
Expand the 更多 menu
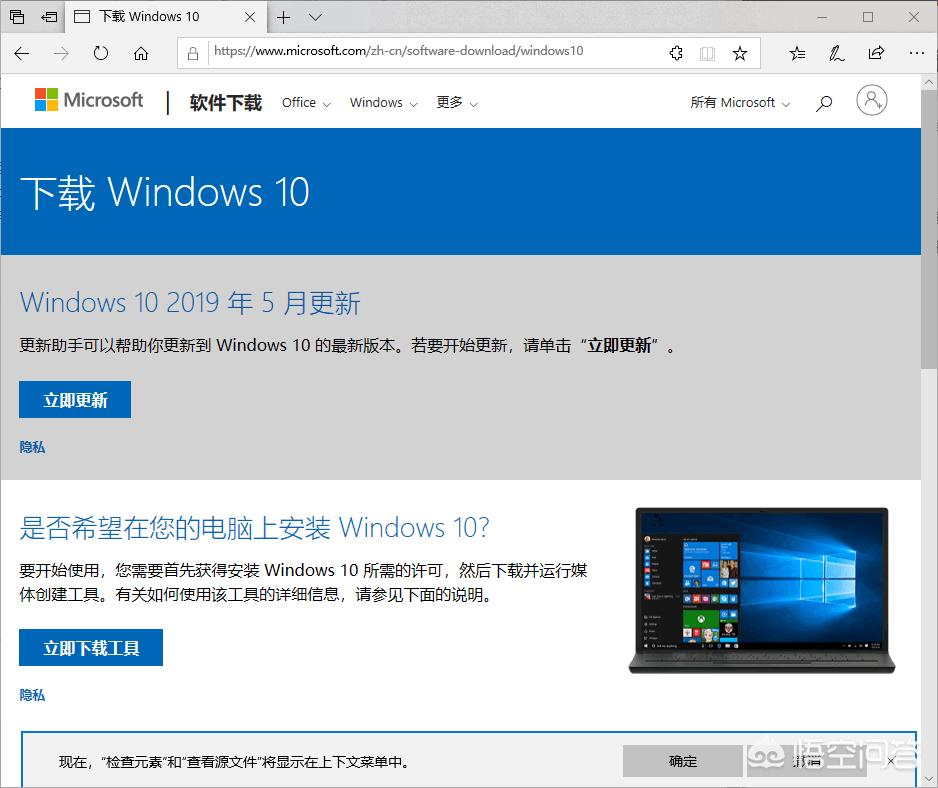[456, 103]
